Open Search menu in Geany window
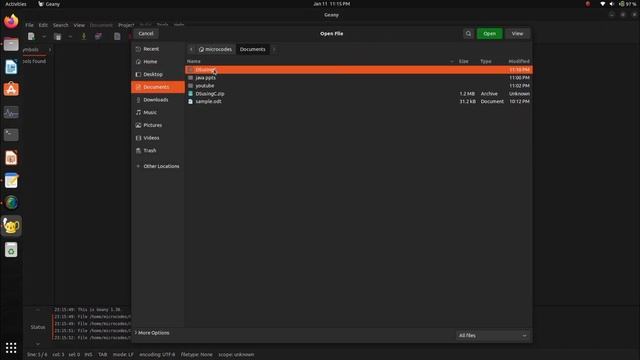Image resolution: width=640 pixels, height=360 pixels. (x=60, y=25)
